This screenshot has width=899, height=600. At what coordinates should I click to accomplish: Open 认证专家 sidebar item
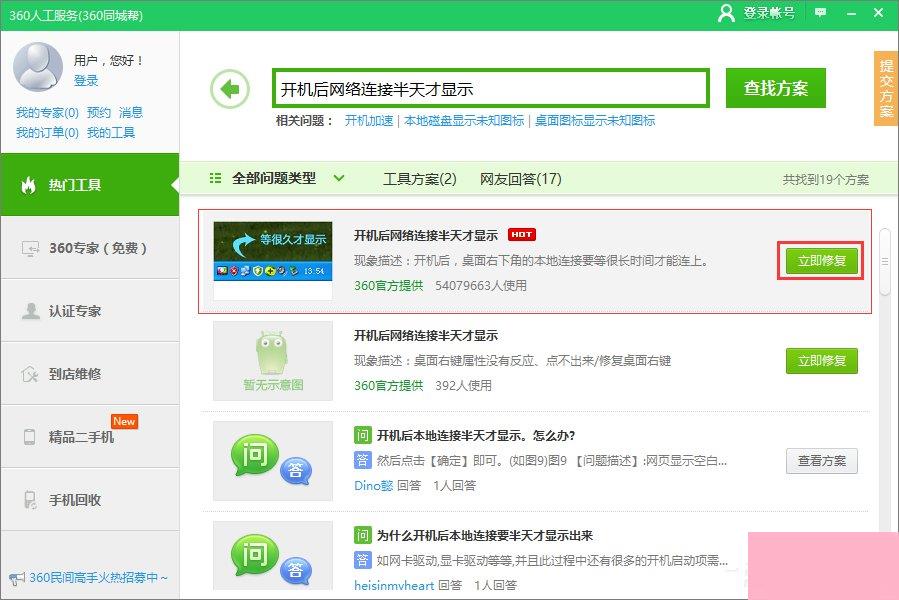click(90, 311)
